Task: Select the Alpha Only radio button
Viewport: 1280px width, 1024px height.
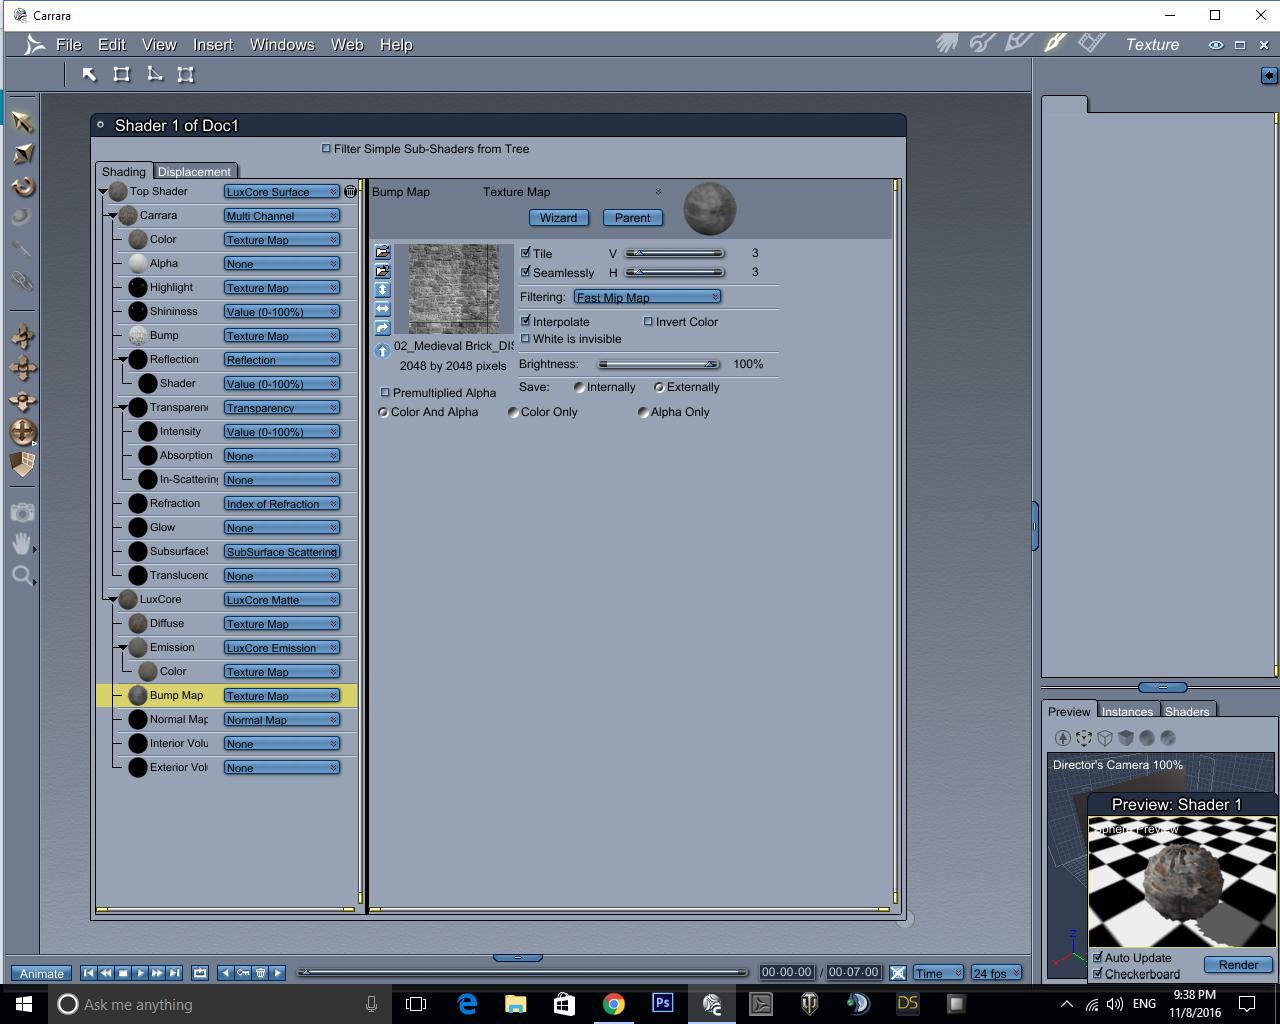Action: point(643,412)
